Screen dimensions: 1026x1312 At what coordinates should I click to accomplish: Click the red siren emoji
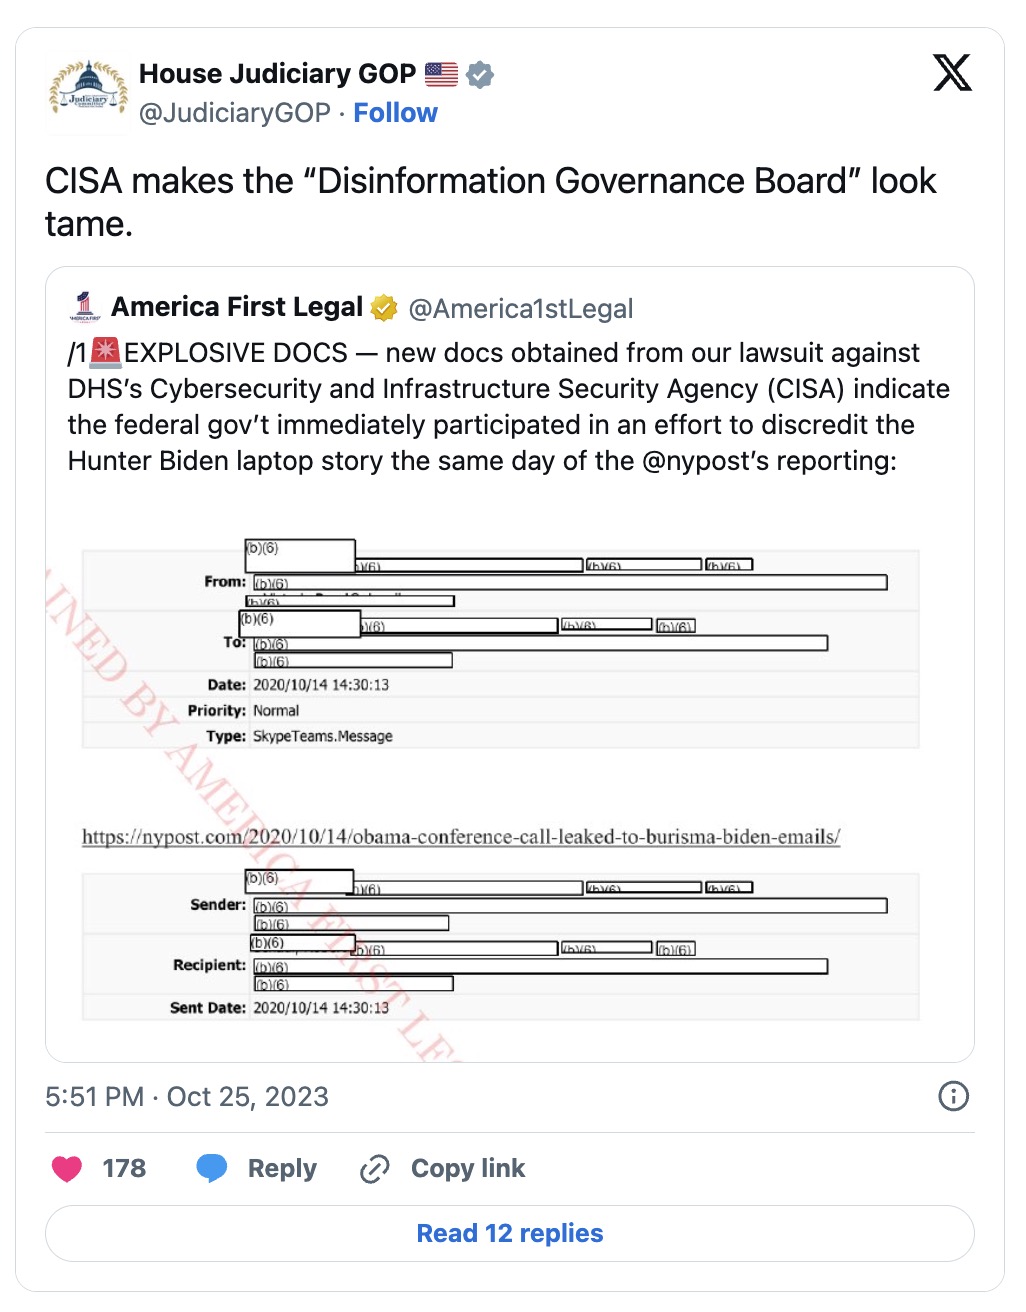(106, 352)
